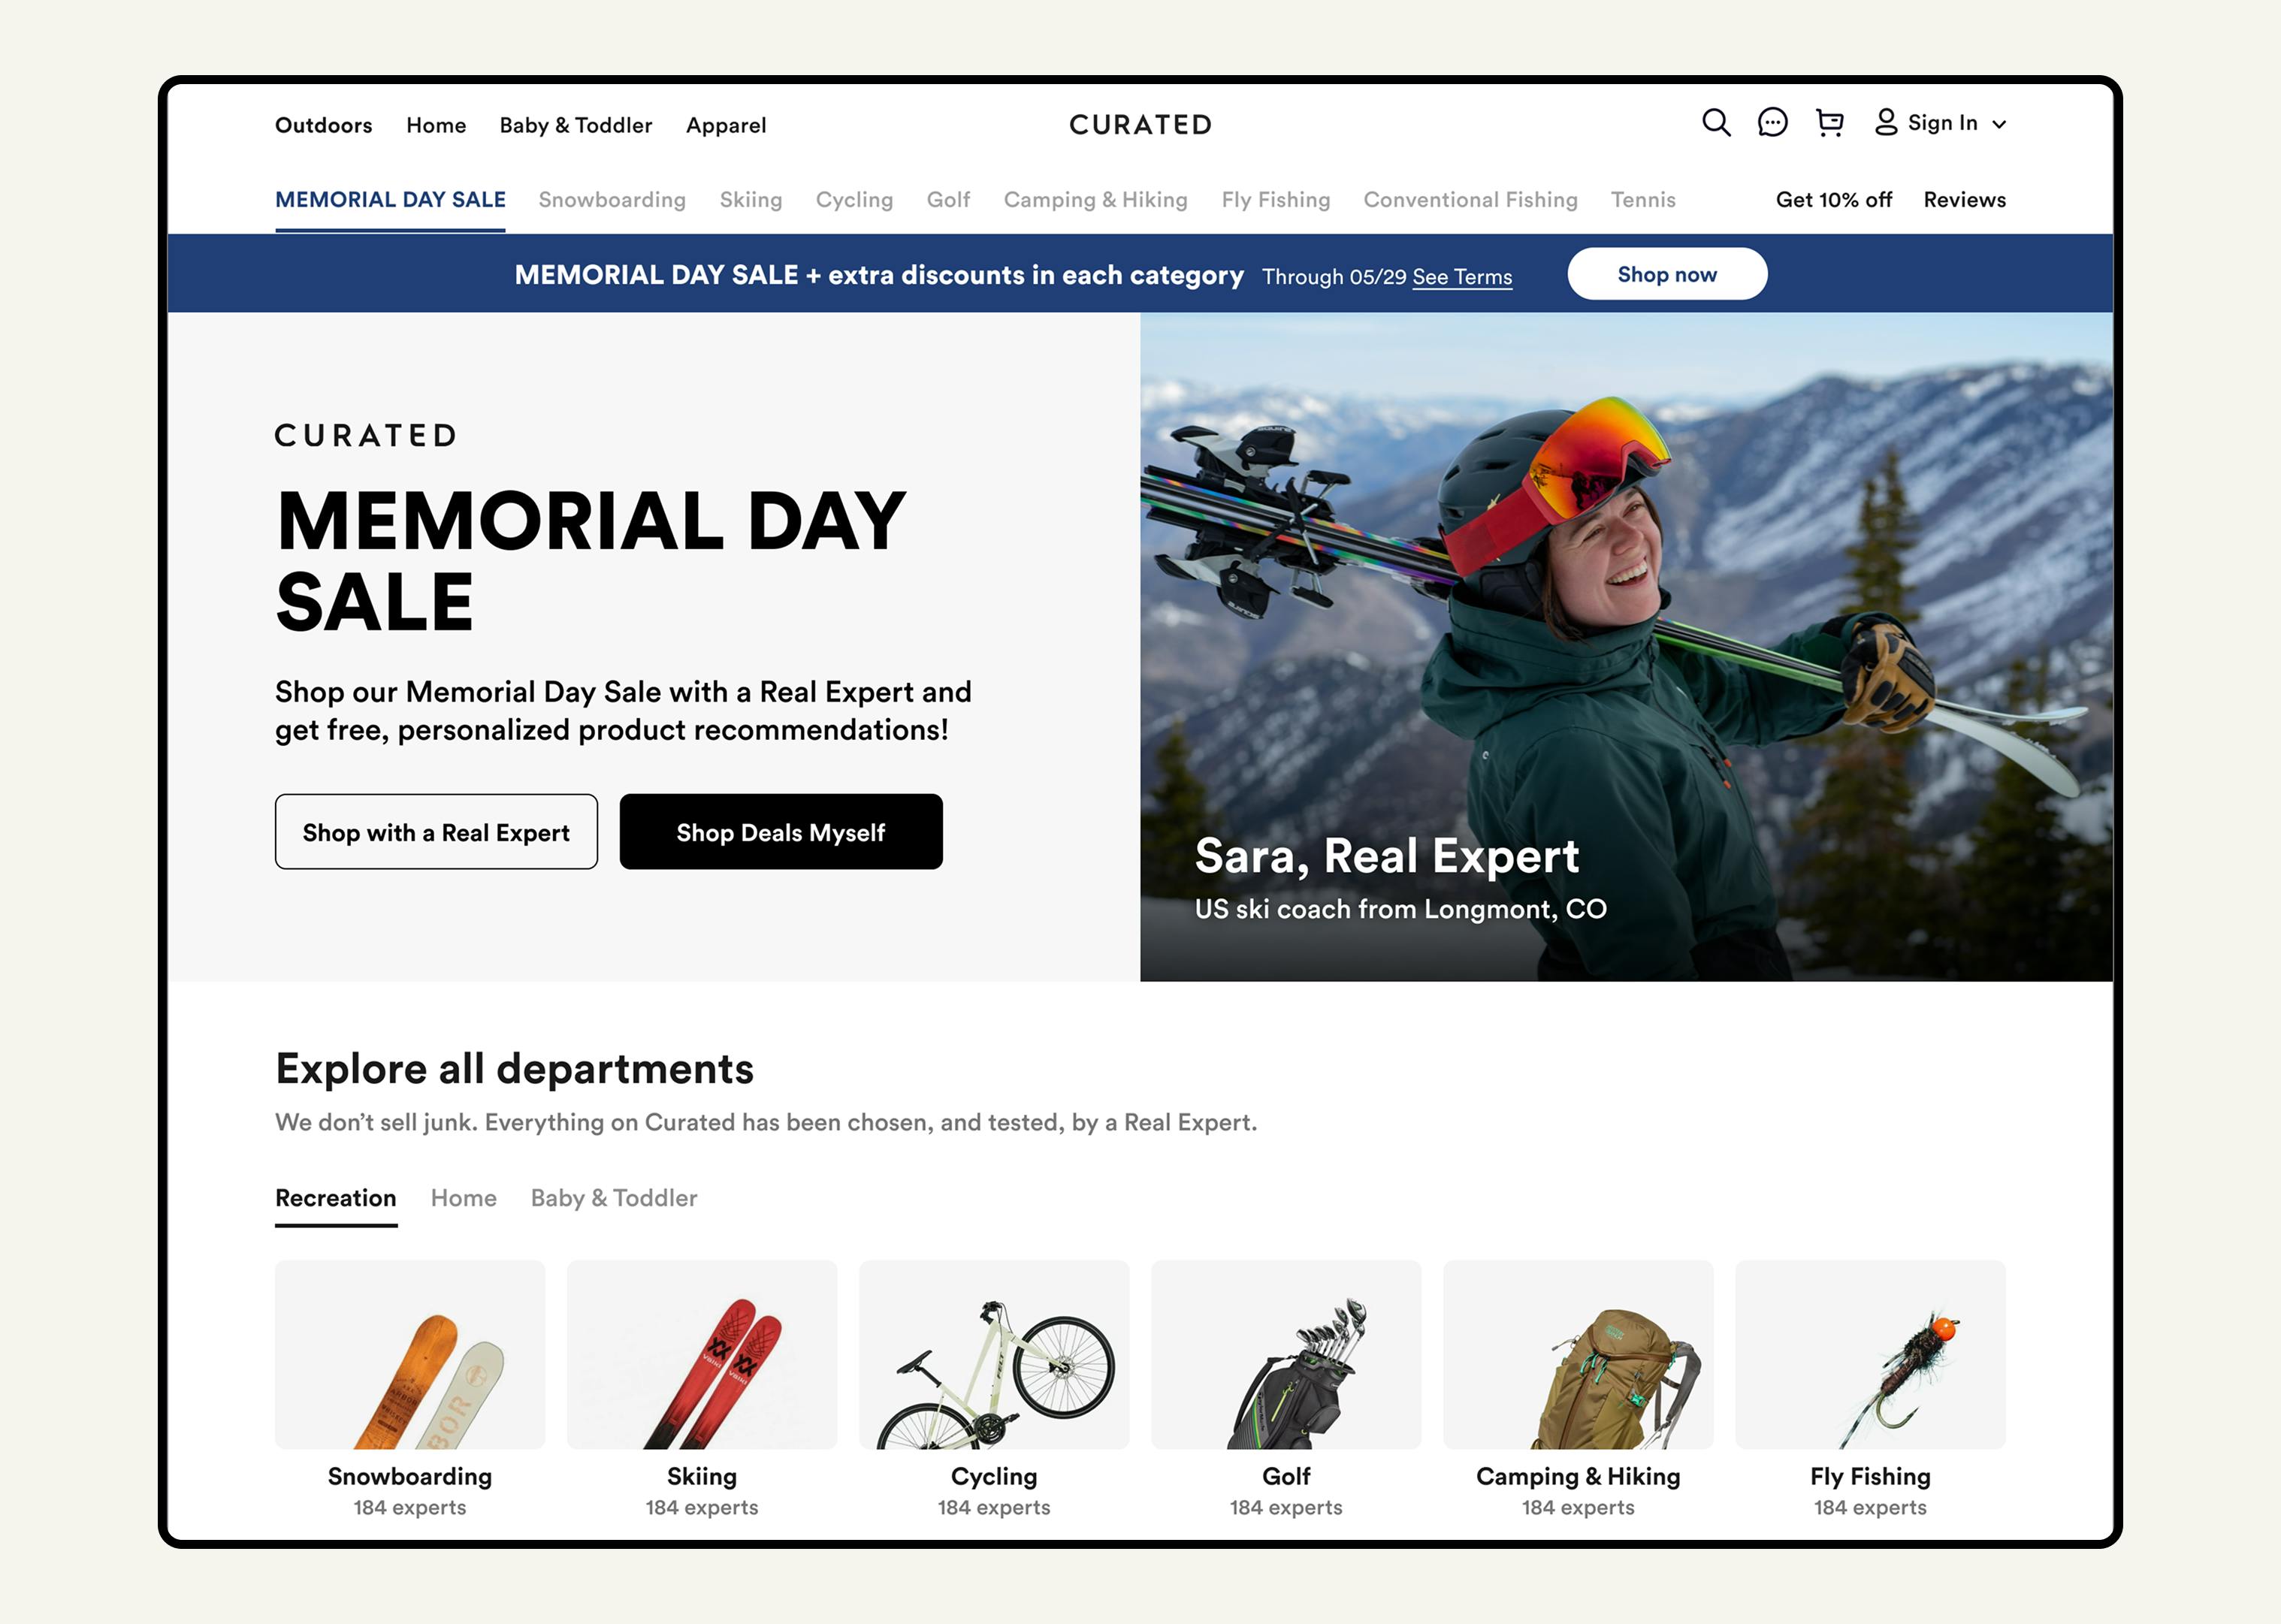Click the user profile icon
This screenshot has height=1624, width=2281.
coord(1885,123)
